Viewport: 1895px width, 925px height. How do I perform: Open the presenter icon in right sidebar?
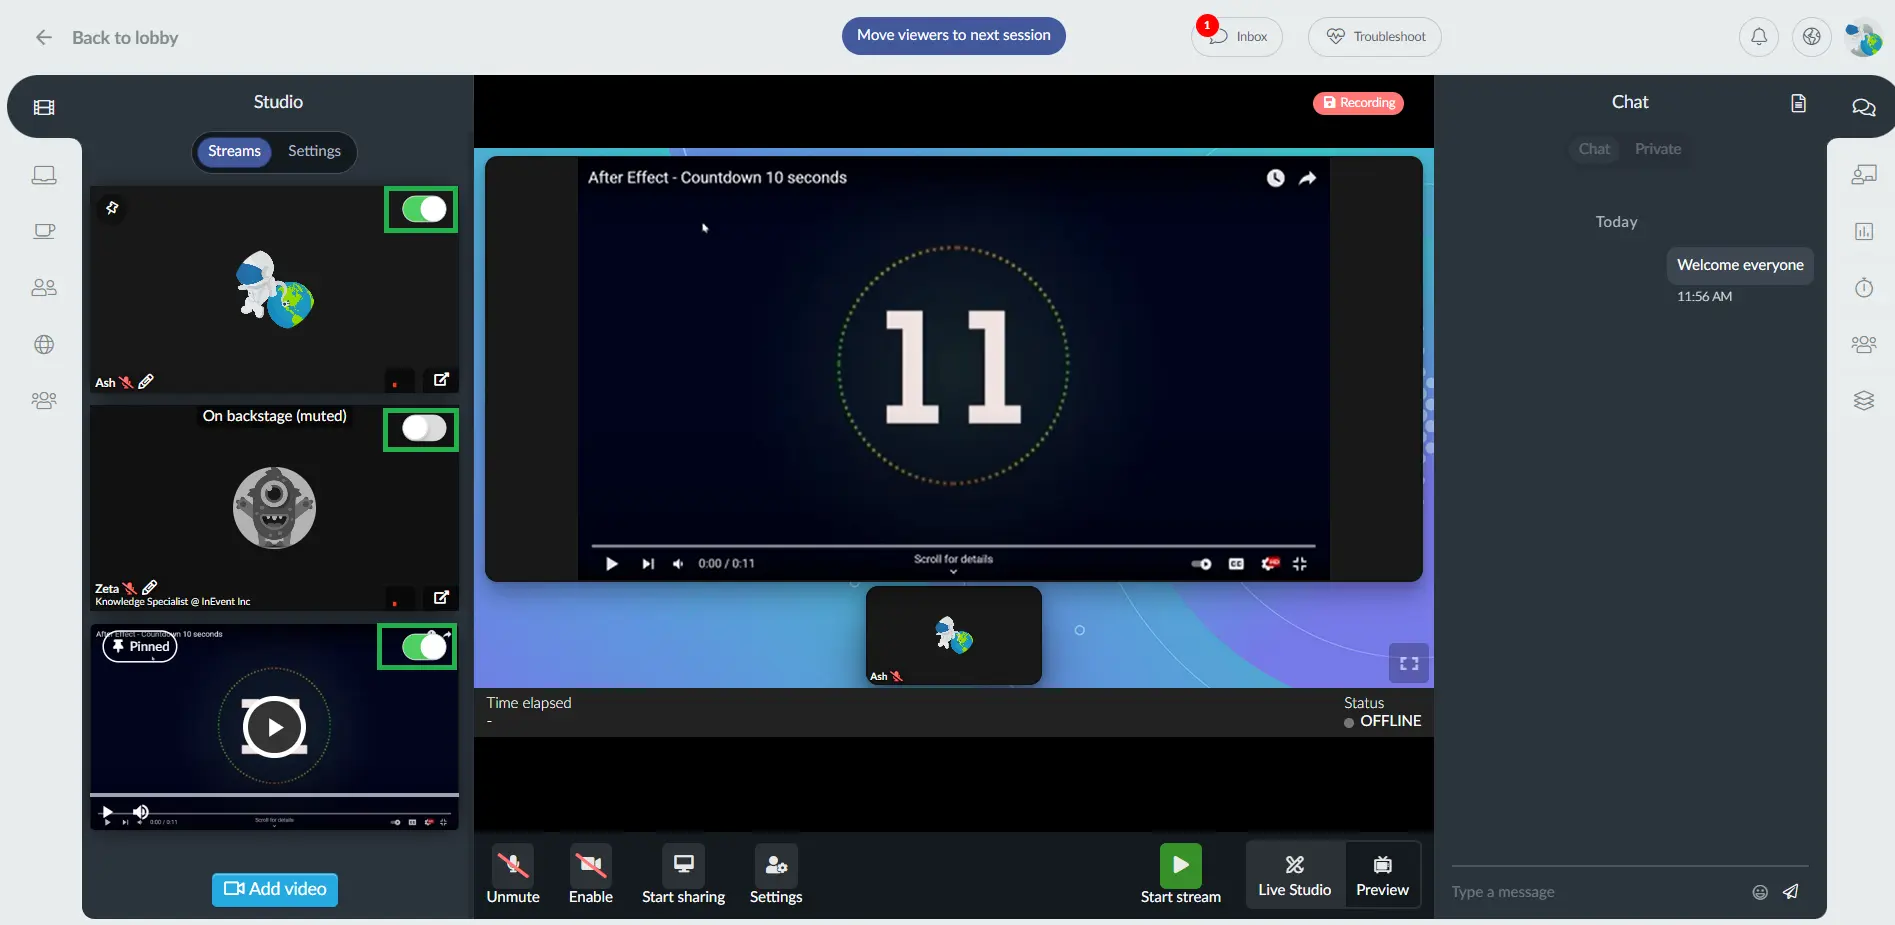click(x=1864, y=175)
